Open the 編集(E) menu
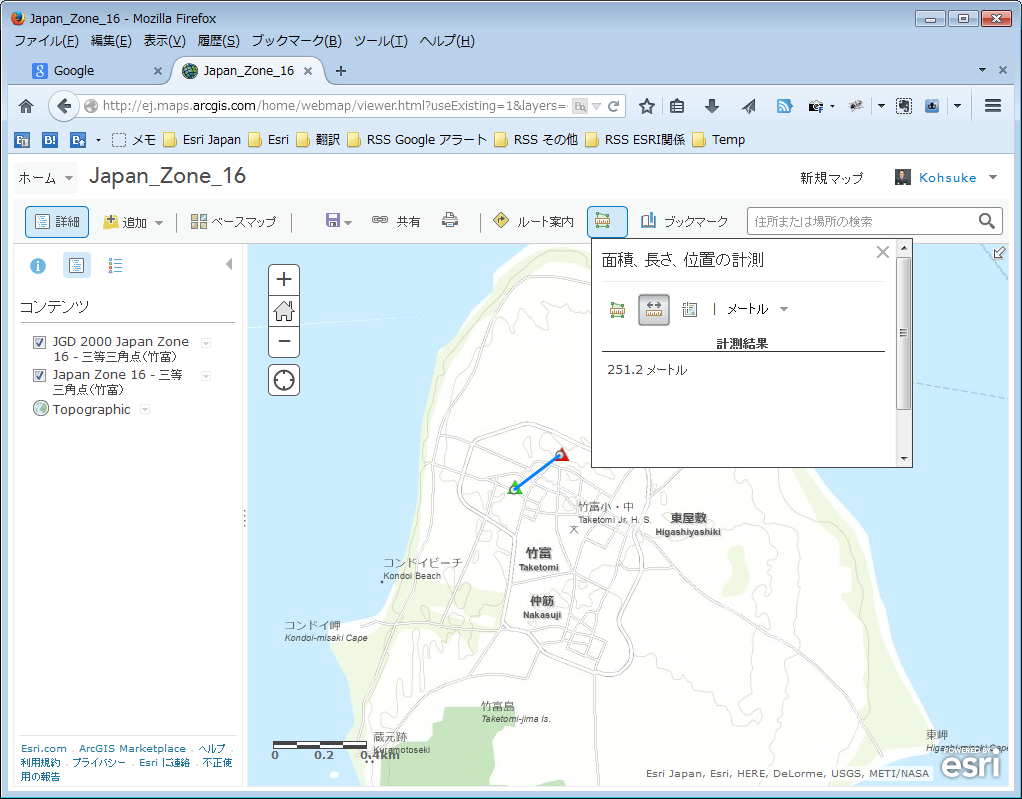Image resolution: width=1022 pixels, height=799 pixels. [x=111, y=41]
